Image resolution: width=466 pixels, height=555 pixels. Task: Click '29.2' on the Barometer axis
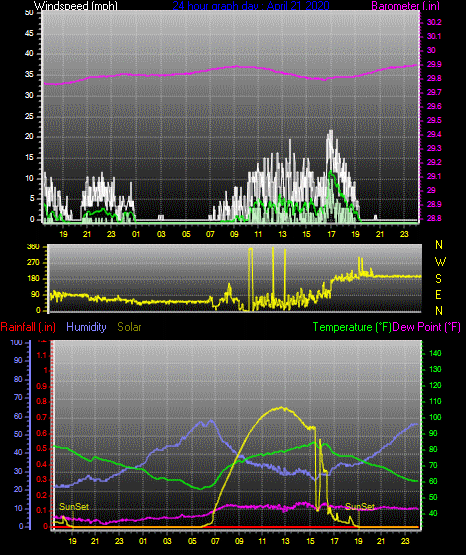[x=434, y=162]
